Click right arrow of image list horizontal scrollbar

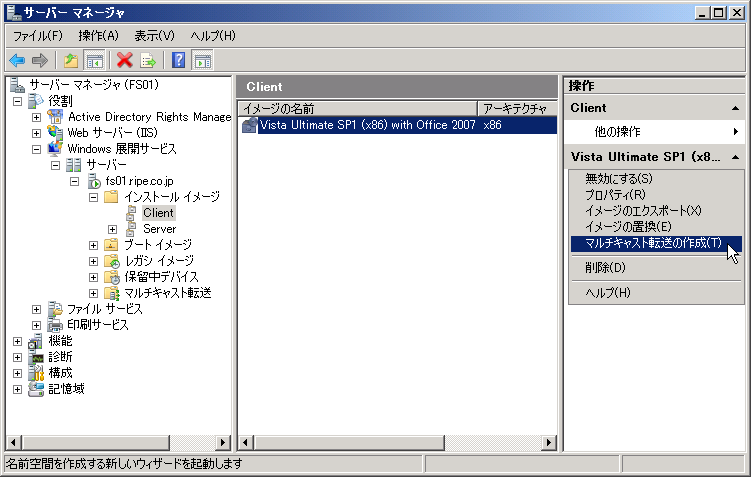coord(548,443)
